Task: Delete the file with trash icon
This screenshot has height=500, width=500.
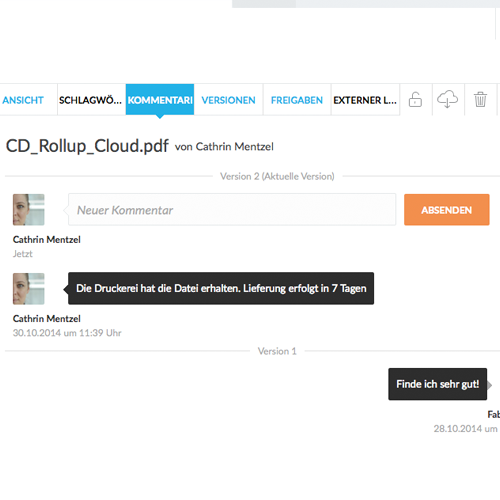Action: point(480,99)
